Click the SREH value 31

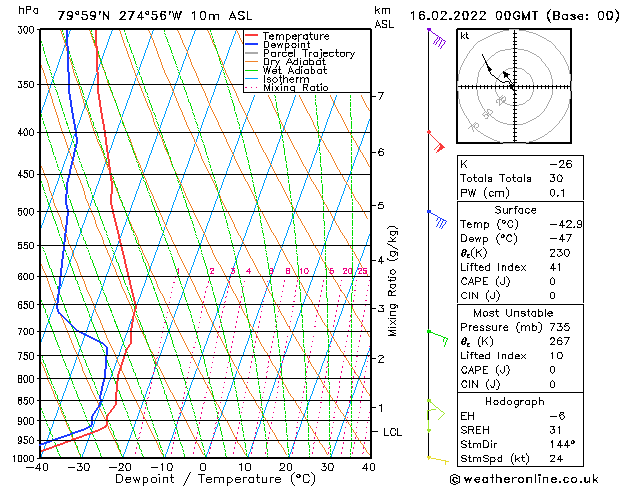coord(555,430)
